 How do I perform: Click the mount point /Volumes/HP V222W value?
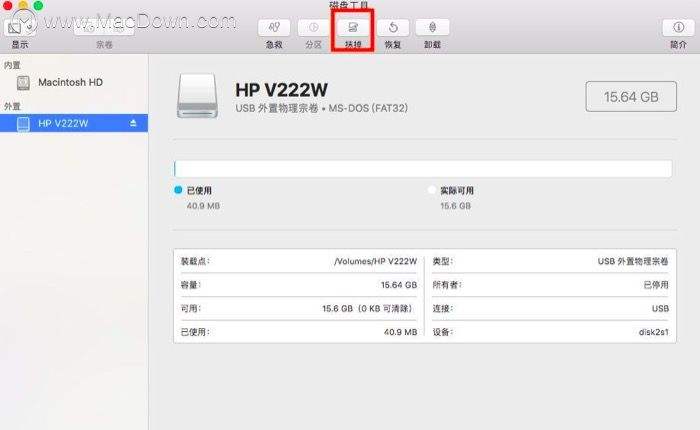point(375,261)
